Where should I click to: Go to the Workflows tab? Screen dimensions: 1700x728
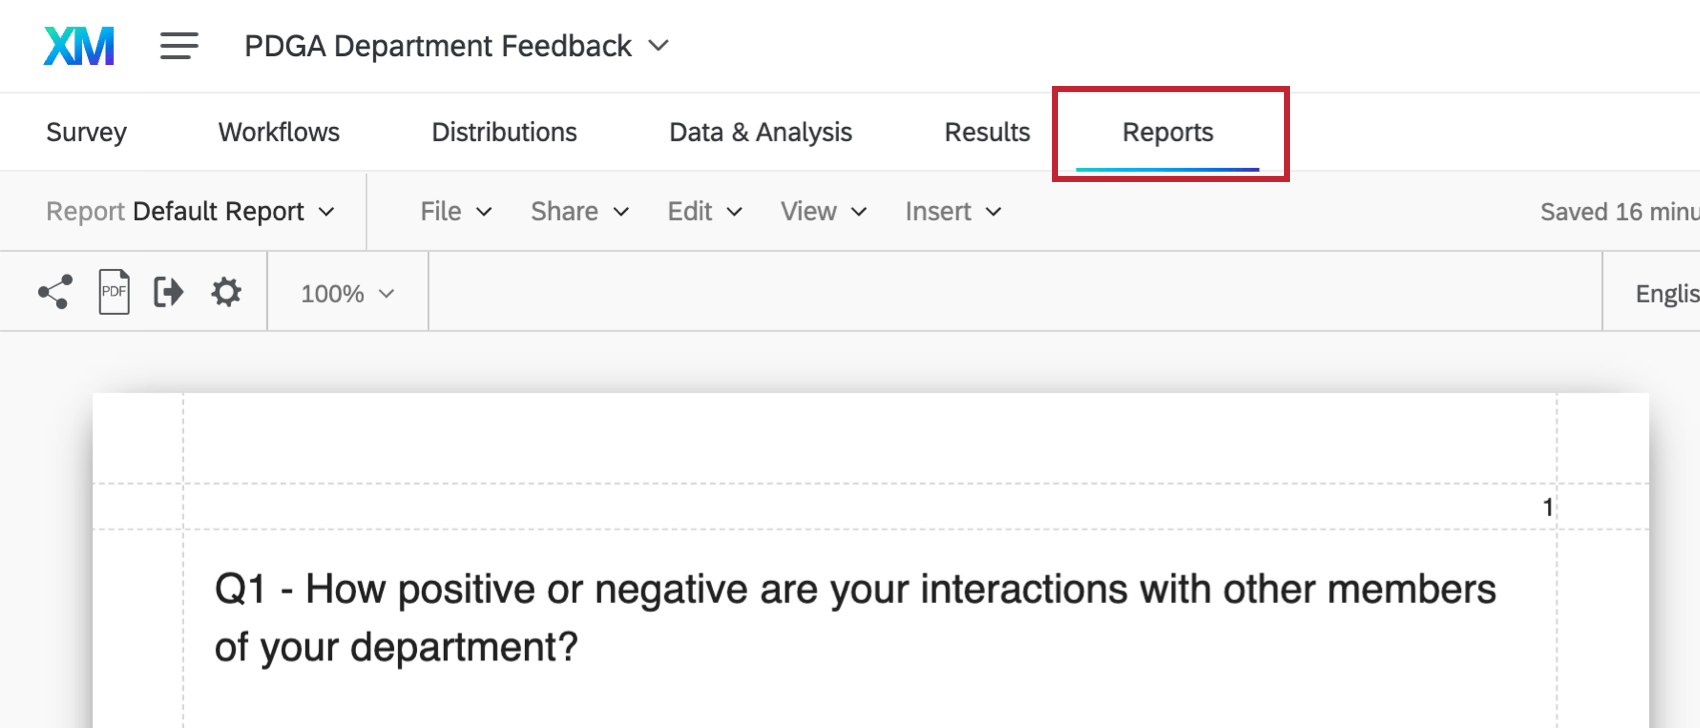tap(279, 132)
